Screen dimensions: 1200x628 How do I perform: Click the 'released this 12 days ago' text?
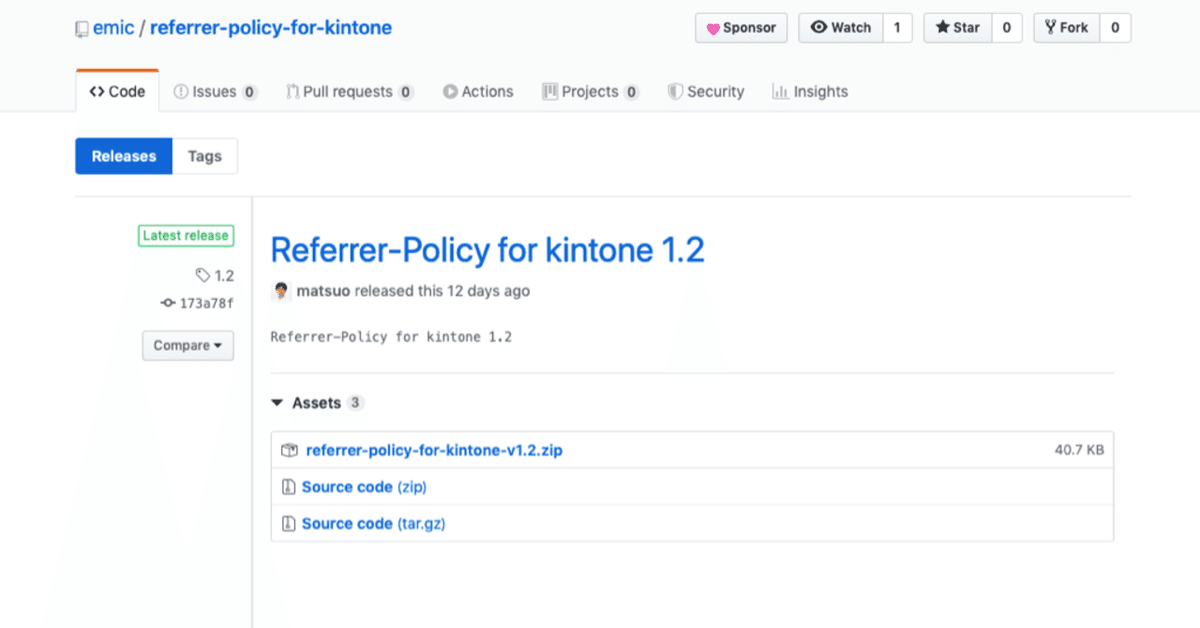(x=442, y=291)
